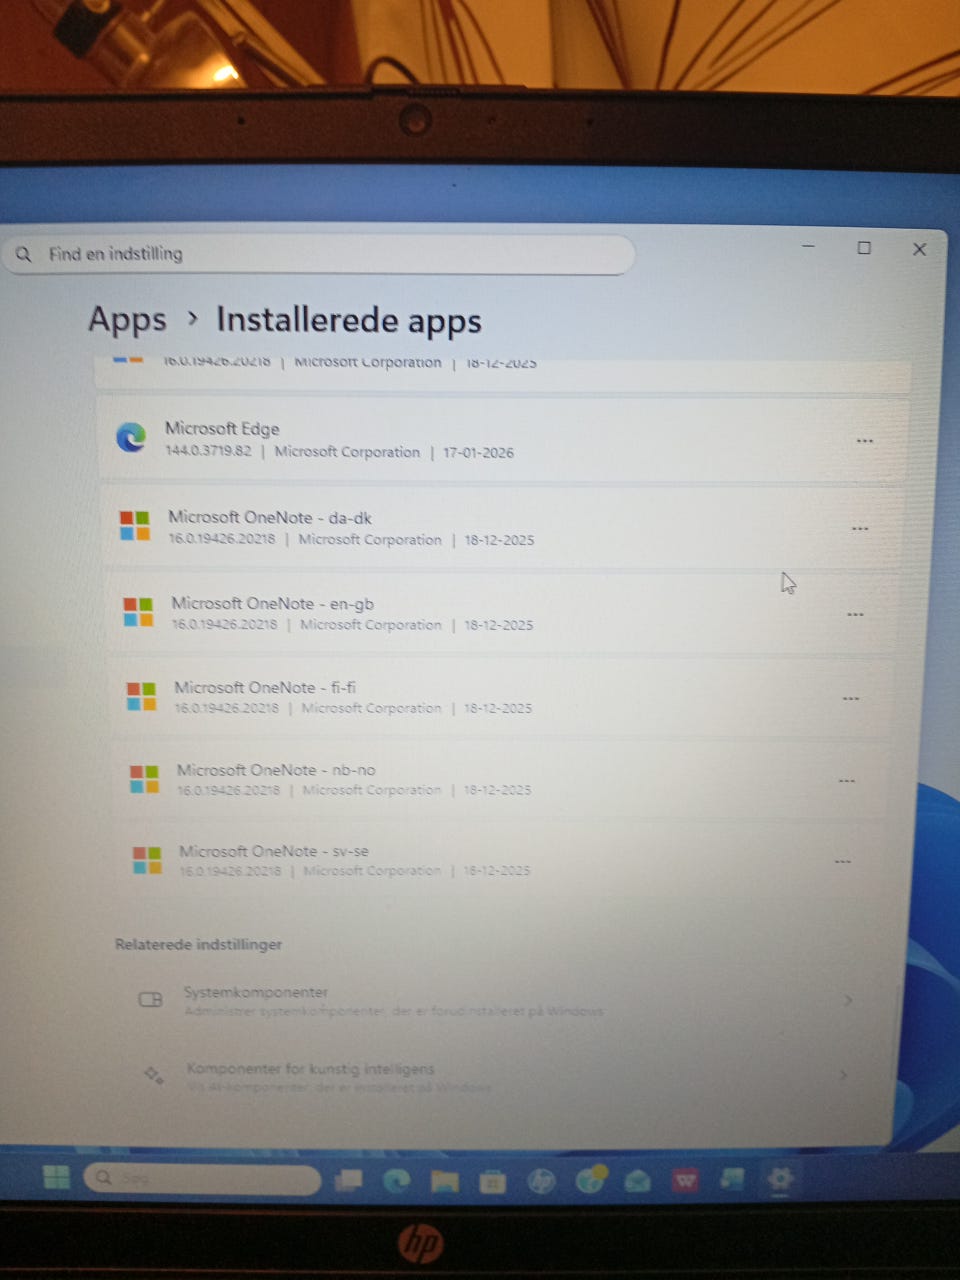The width and height of the screenshot is (960, 1280).
Task: Open File Explorer from taskbar
Action: 445,1182
